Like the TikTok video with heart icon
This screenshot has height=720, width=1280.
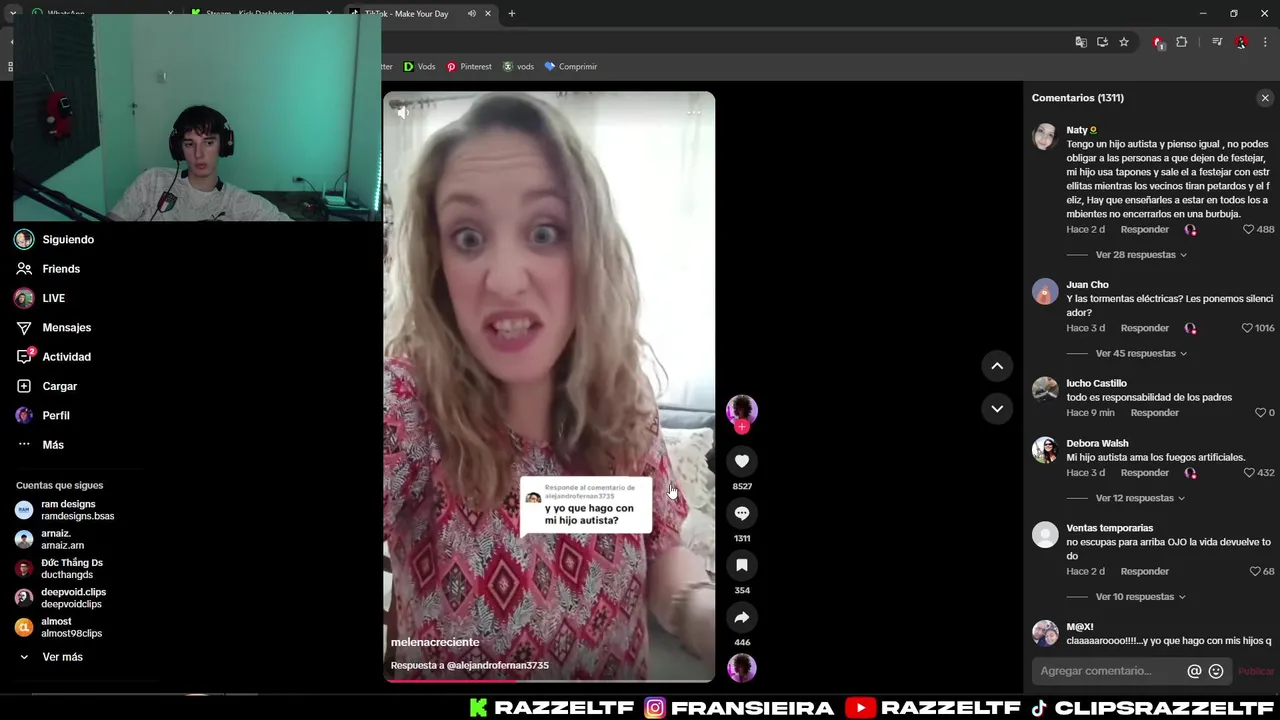[x=742, y=461]
